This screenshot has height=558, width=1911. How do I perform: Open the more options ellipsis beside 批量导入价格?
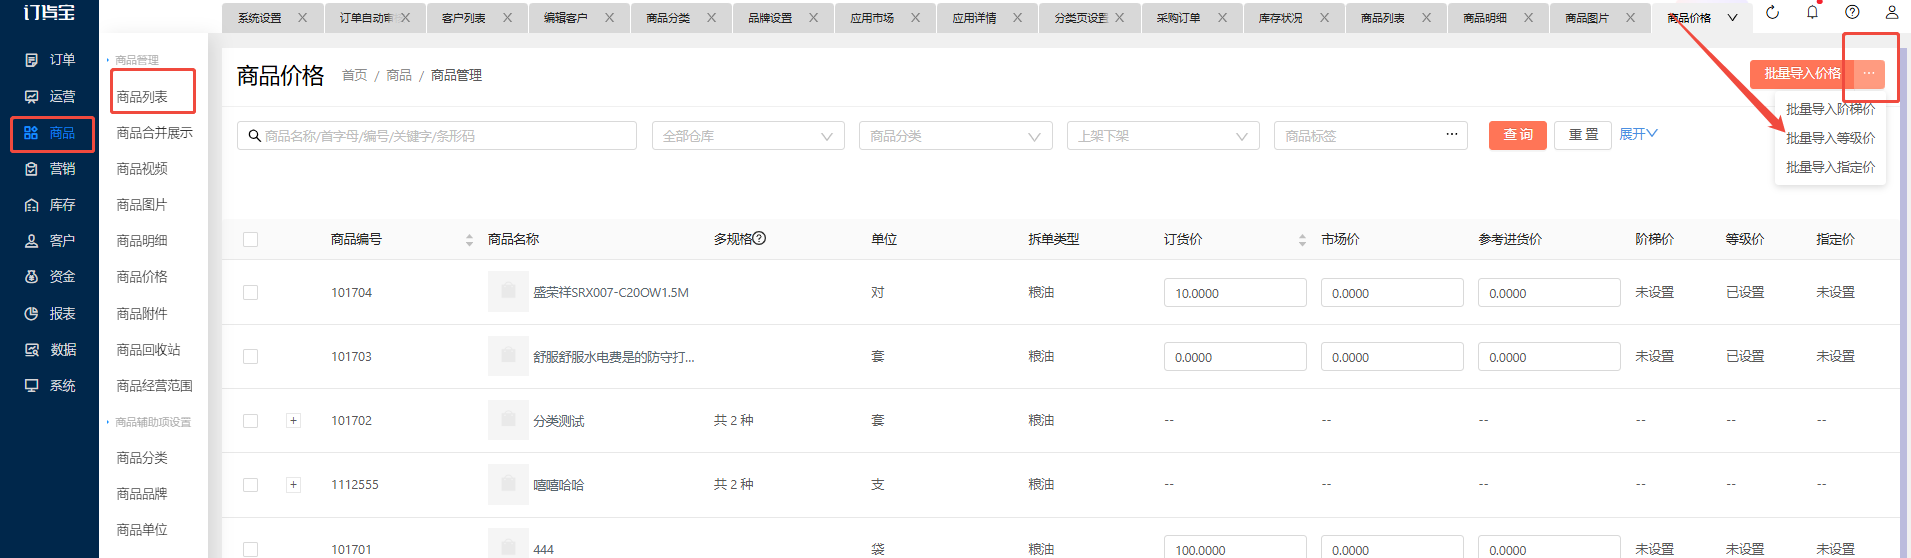coord(1869,74)
